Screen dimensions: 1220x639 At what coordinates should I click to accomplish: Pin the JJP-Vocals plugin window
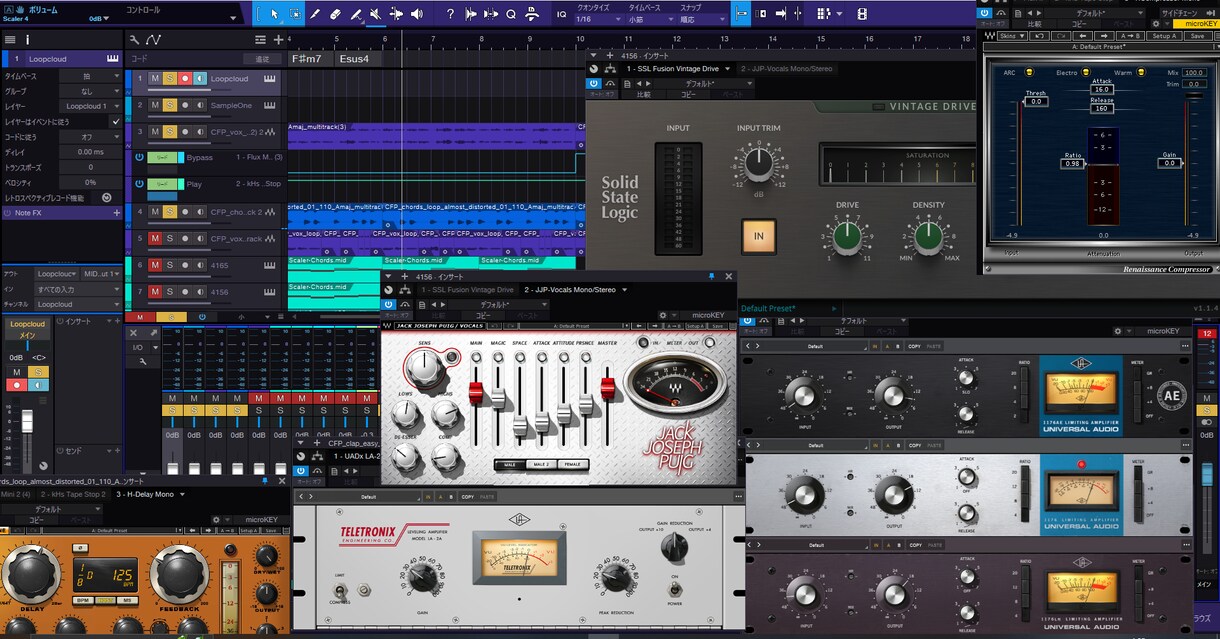coord(712,276)
